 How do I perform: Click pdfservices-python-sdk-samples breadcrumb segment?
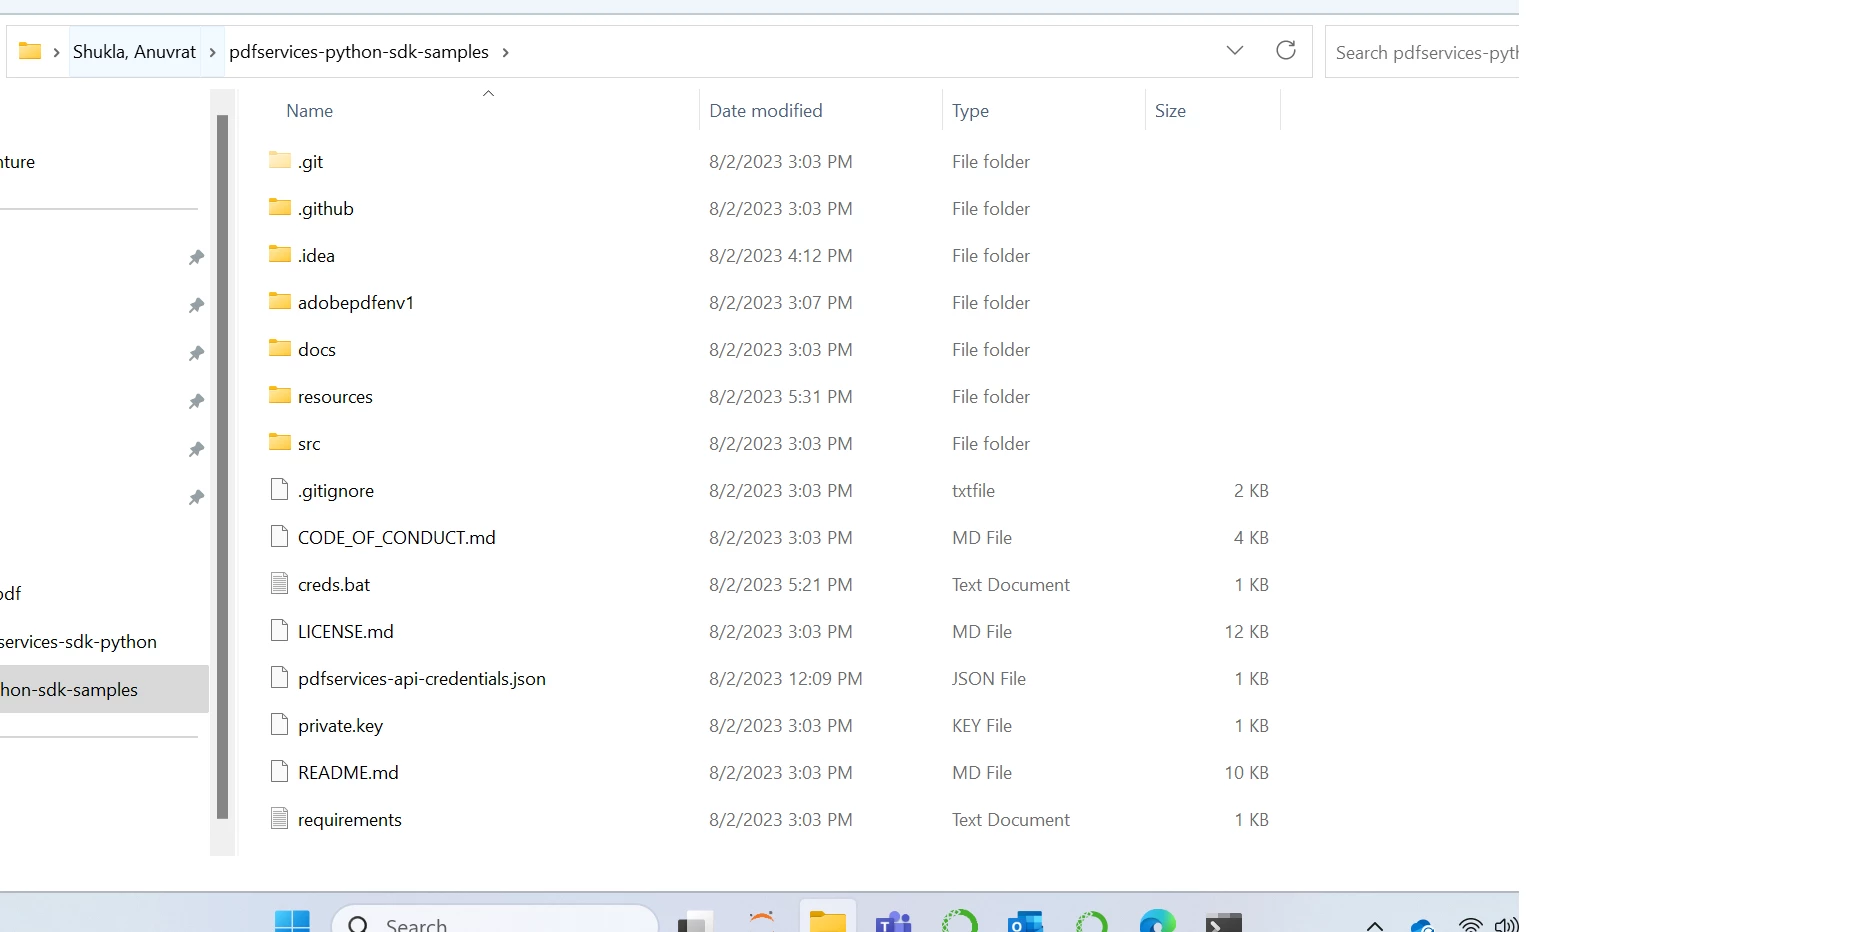pos(359,51)
